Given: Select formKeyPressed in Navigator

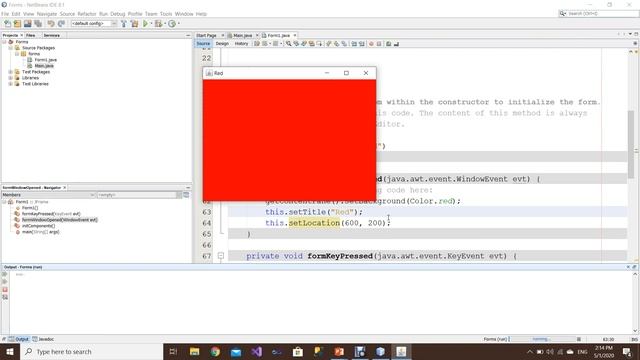Looking at the screenshot, I should pos(51,214).
